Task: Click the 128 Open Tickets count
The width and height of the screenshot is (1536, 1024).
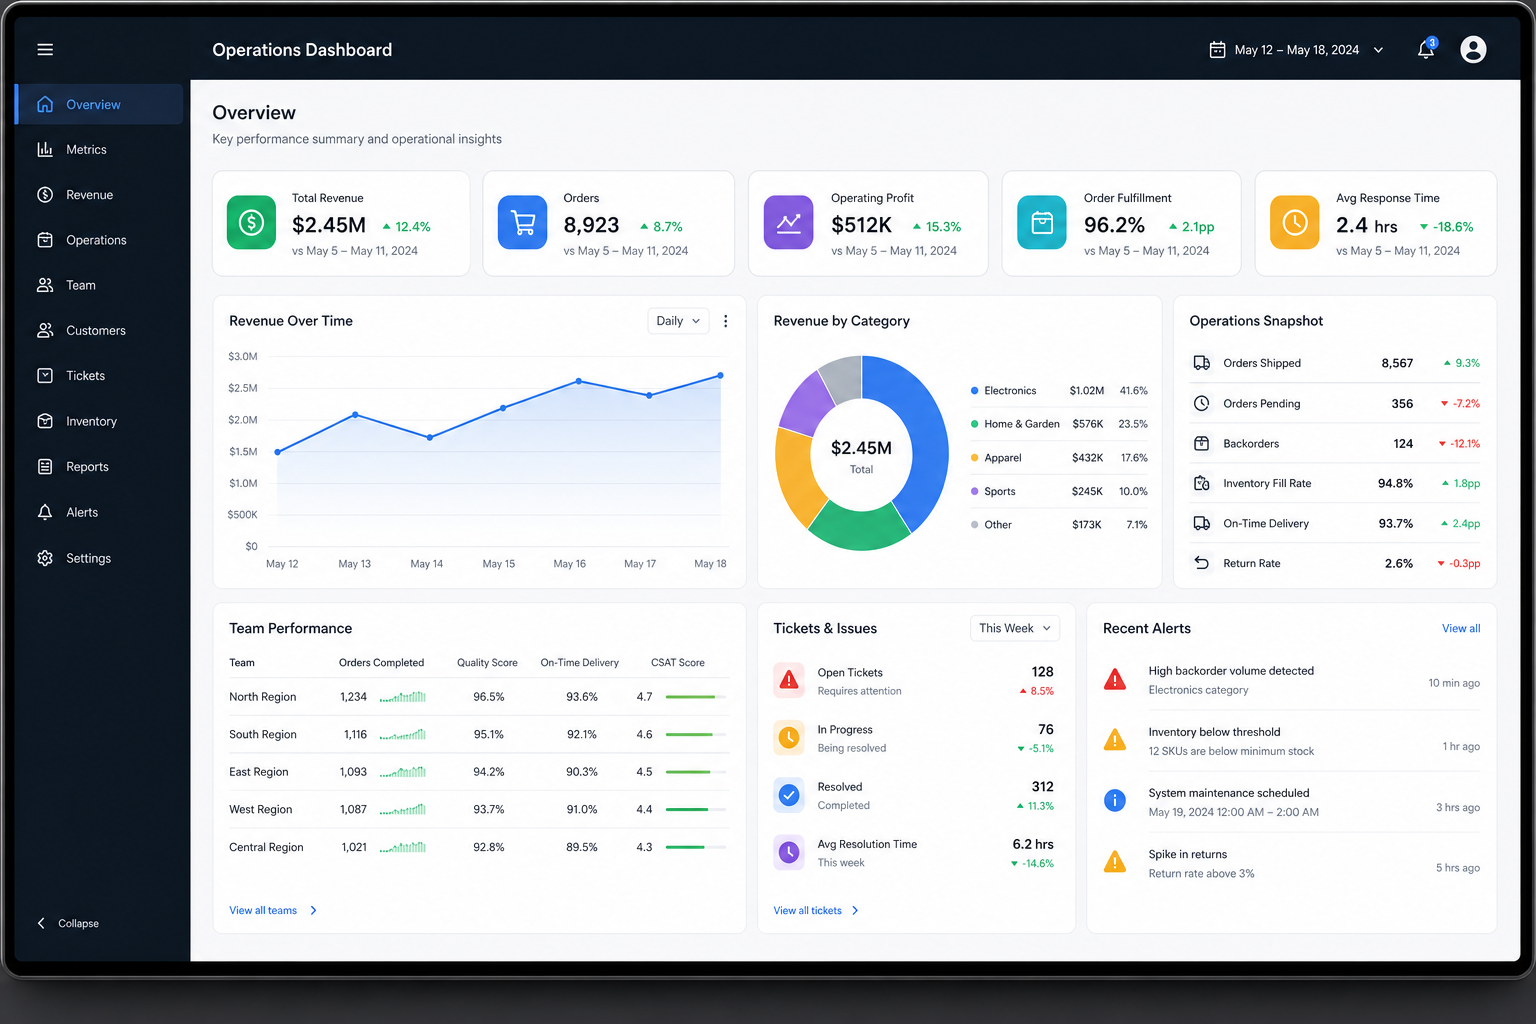Action: point(1042,672)
